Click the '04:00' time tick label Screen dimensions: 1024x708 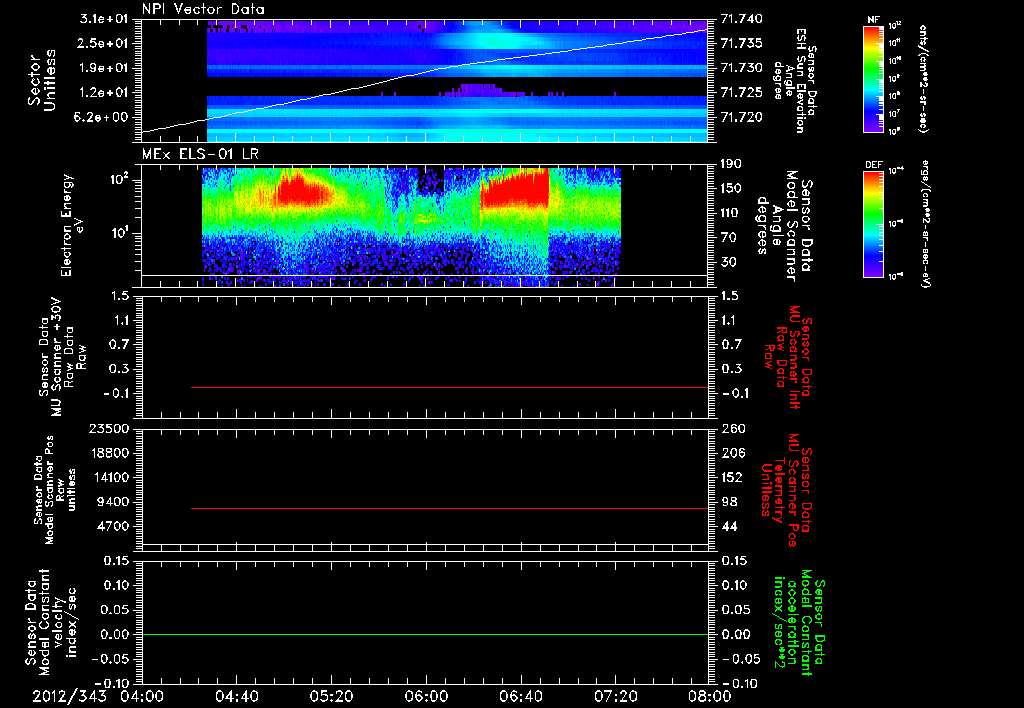[x=141, y=696]
